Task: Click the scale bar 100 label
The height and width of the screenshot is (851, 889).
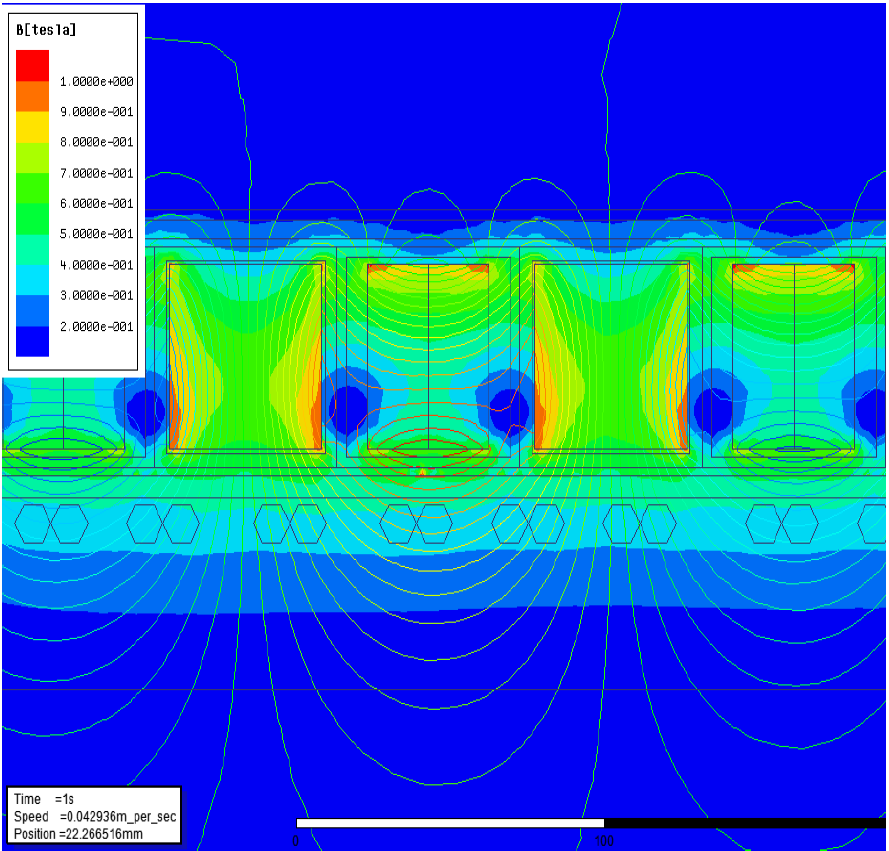Action: (x=605, y=840)
